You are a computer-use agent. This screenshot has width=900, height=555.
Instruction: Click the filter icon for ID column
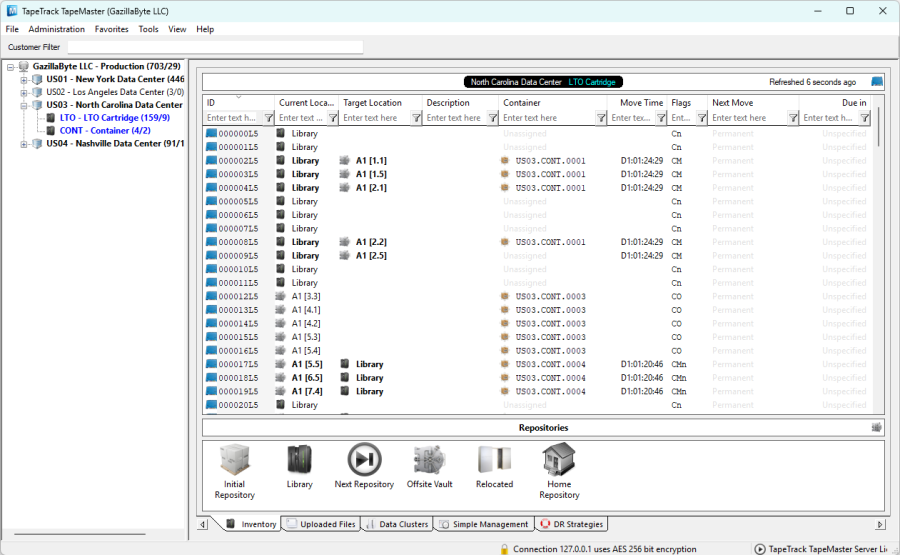tap(269, 118)
